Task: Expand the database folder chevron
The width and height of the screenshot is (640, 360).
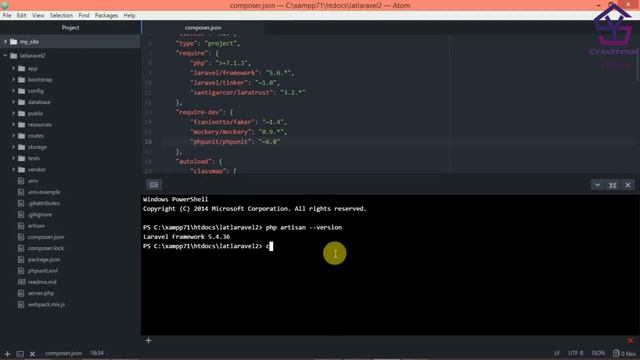Action: (13, 102)
